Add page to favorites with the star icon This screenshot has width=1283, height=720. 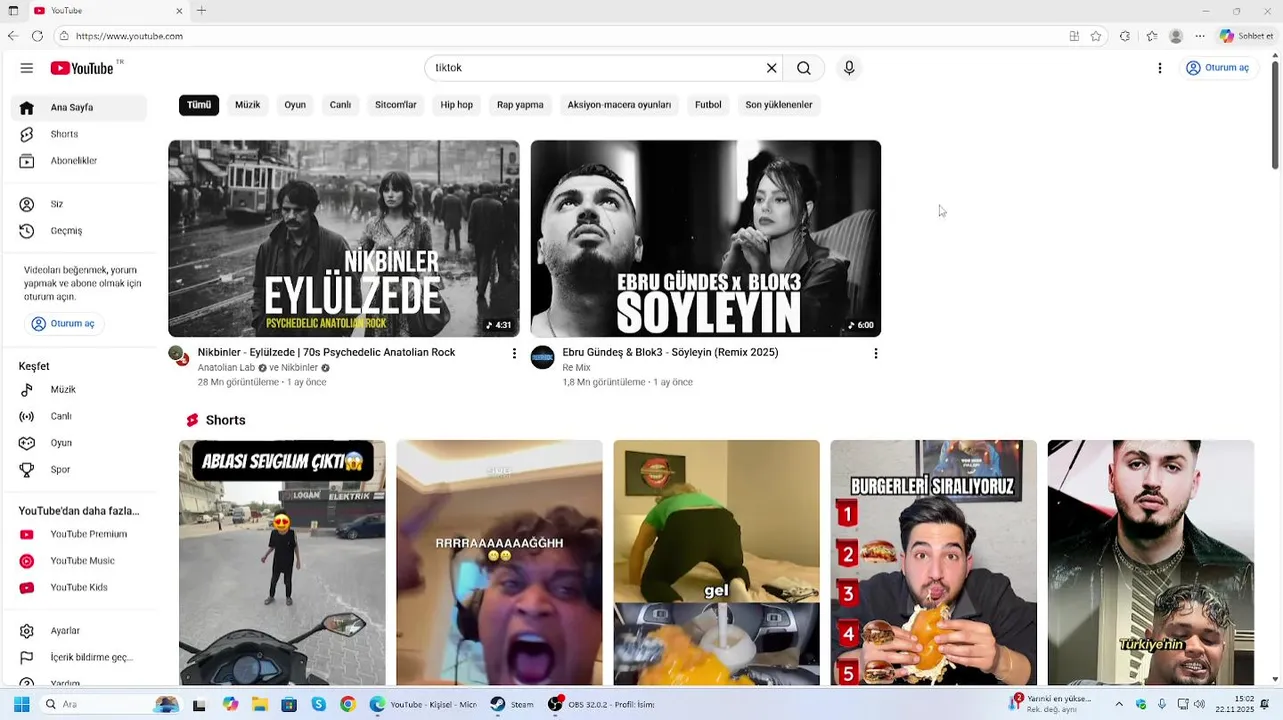pyautogui.click(x=1096, y=36)
